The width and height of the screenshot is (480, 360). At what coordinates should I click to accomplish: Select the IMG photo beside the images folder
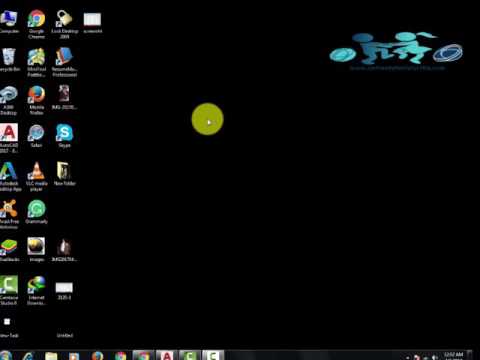[64, 250]
